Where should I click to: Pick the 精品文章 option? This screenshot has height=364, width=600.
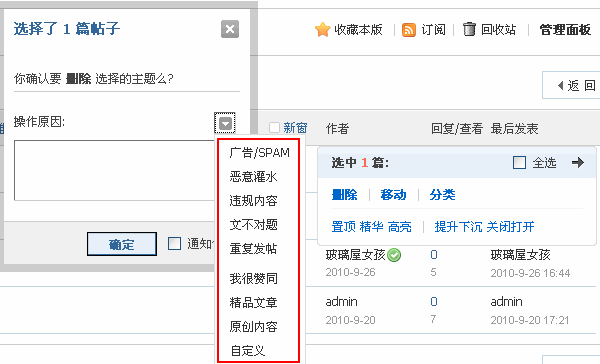pyautogui.click(x=253, y=302)
